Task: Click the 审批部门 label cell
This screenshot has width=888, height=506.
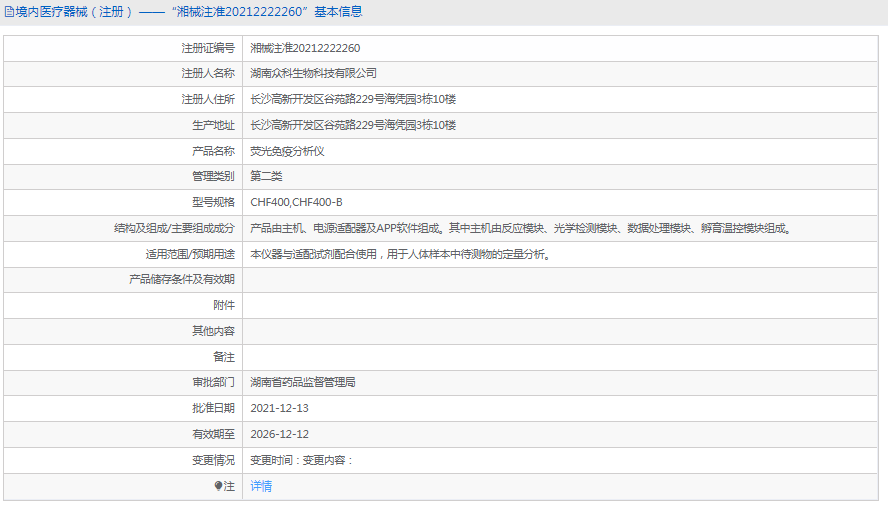Action: pyautogui.click(x=123, y=382)
